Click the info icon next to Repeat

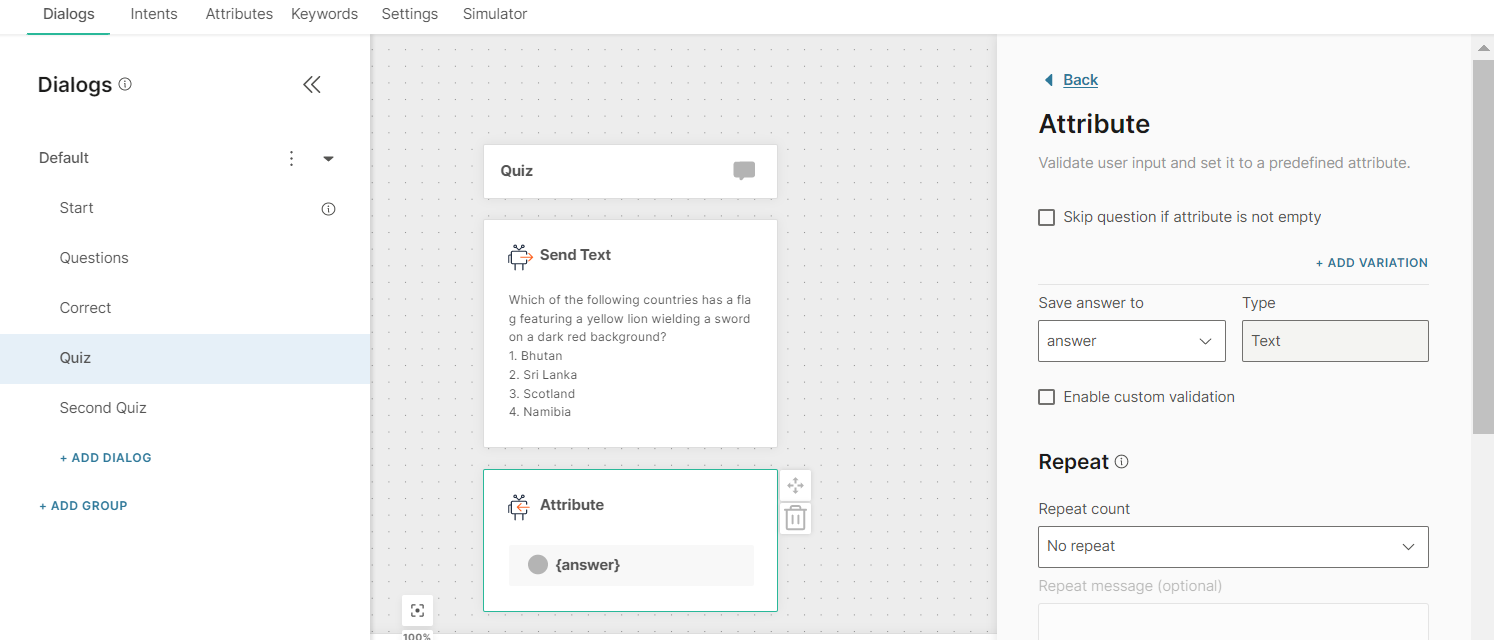(x=1121, y=462)
